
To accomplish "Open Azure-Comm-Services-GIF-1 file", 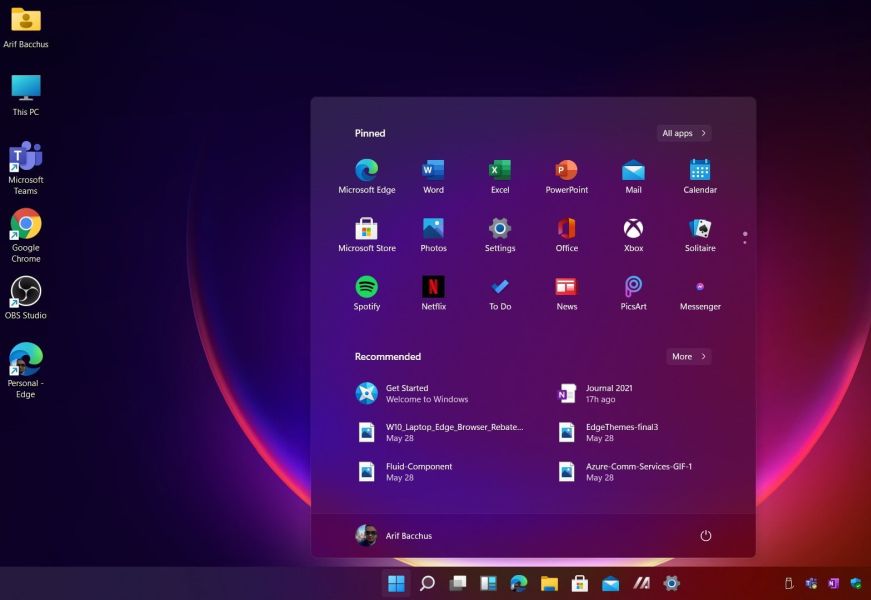I will point(625,472).
